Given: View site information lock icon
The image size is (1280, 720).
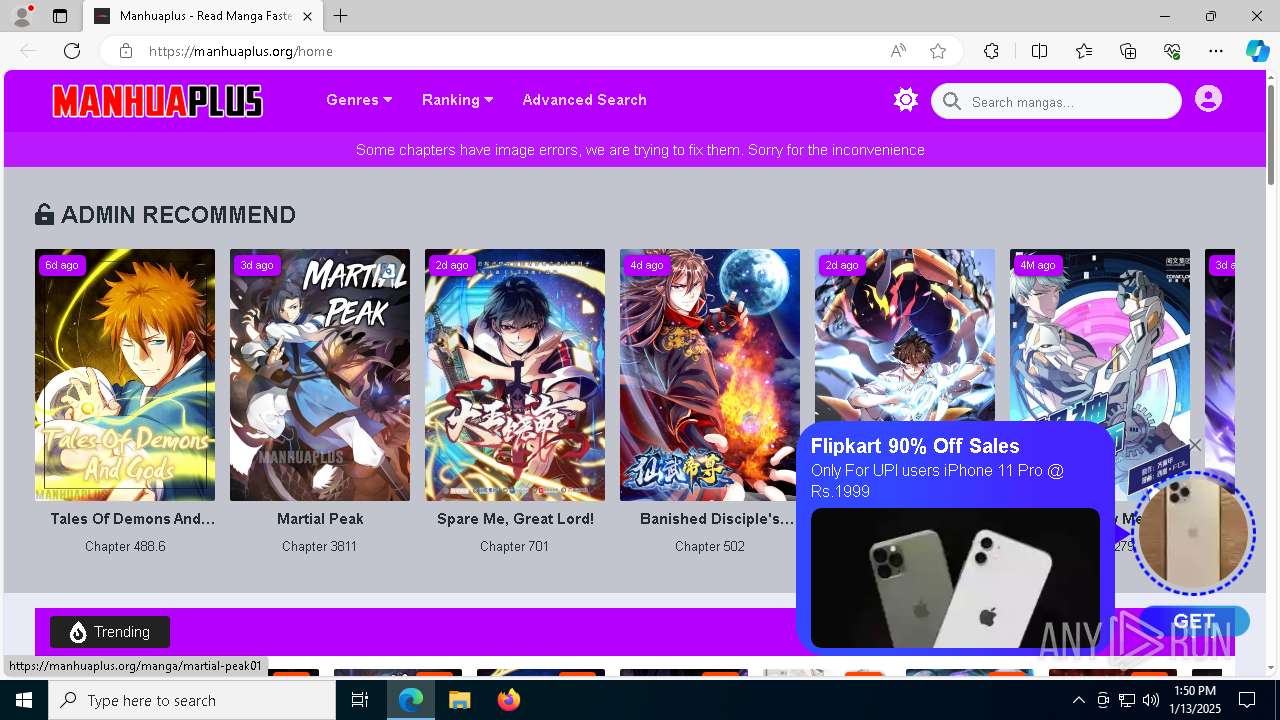Looking at the screenshot, I should point(125,51).
